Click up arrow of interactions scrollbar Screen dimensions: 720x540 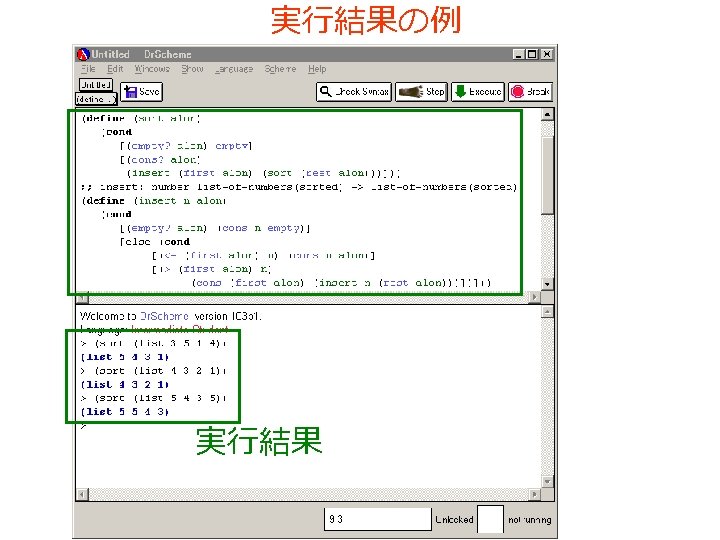(547, 312)
